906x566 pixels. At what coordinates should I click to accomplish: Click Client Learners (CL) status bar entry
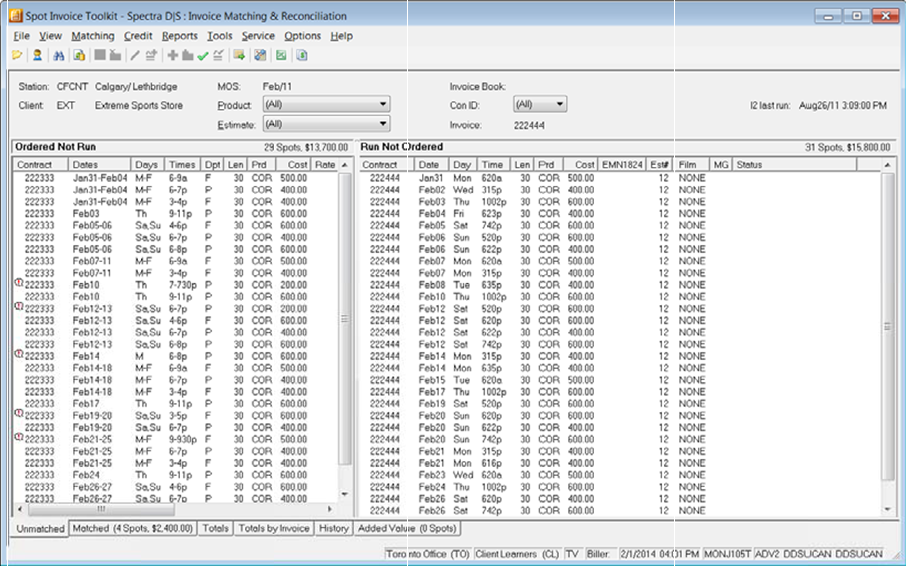(517, 554)
